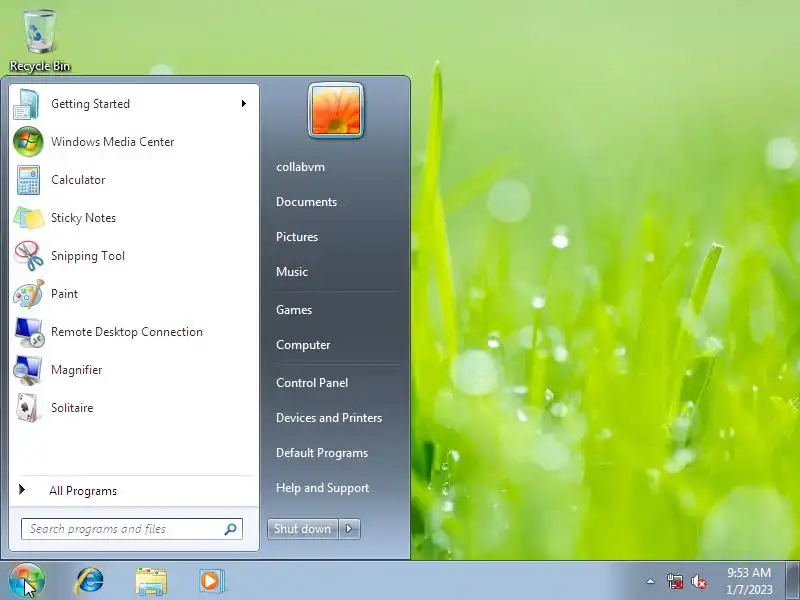800x600 pixels.
Task: Click the Shut down button
Action: (303, 529)
